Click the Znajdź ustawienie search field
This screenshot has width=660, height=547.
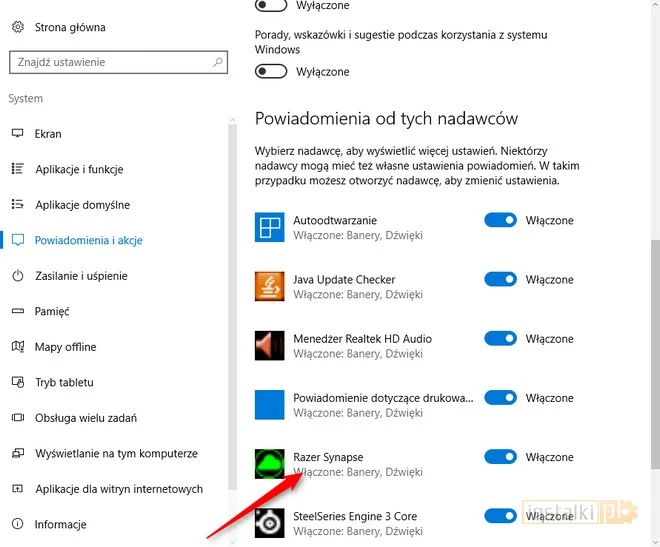[110, 62]
